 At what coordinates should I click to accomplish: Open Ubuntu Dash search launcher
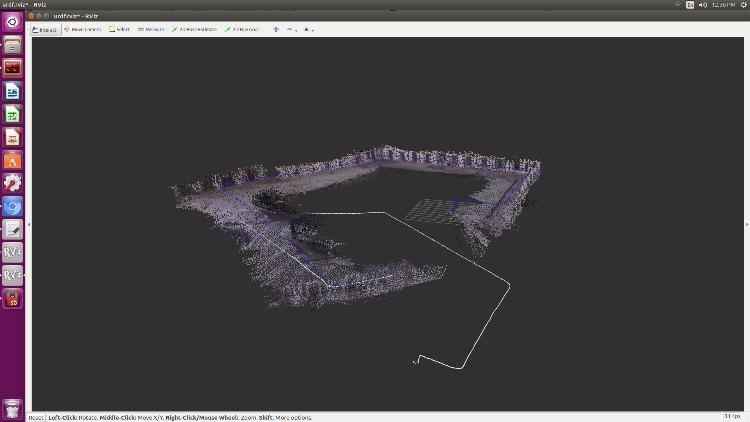(13, 23)
